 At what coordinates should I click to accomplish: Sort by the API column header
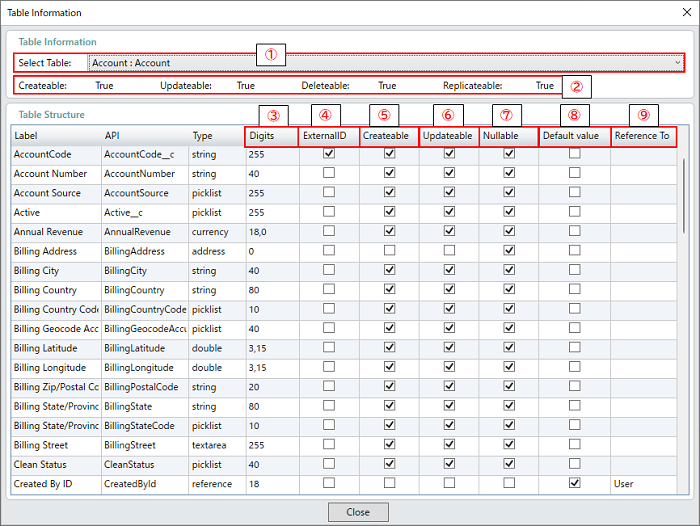pos(145,136)
